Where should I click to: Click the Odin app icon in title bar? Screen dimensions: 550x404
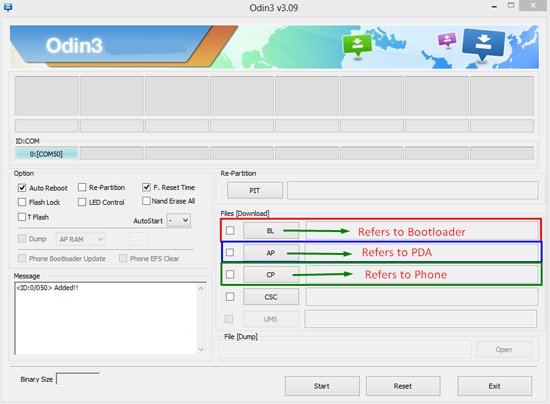(8, 7)
